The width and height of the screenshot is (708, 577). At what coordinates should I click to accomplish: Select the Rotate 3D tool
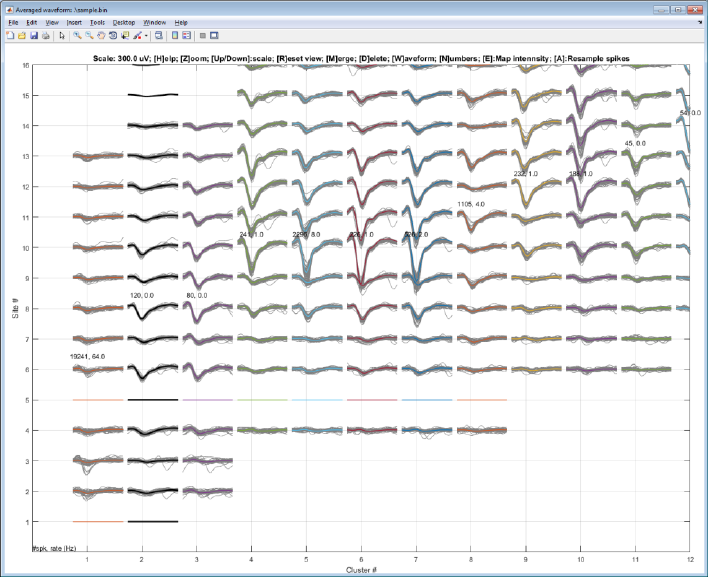click(113, 35)
